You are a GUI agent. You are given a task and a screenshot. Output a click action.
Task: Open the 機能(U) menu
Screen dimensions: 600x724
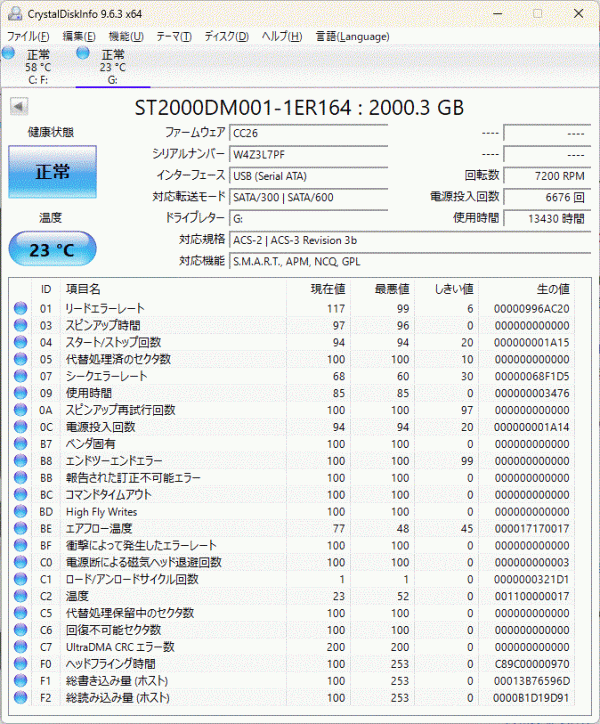(x=126, y=36)
